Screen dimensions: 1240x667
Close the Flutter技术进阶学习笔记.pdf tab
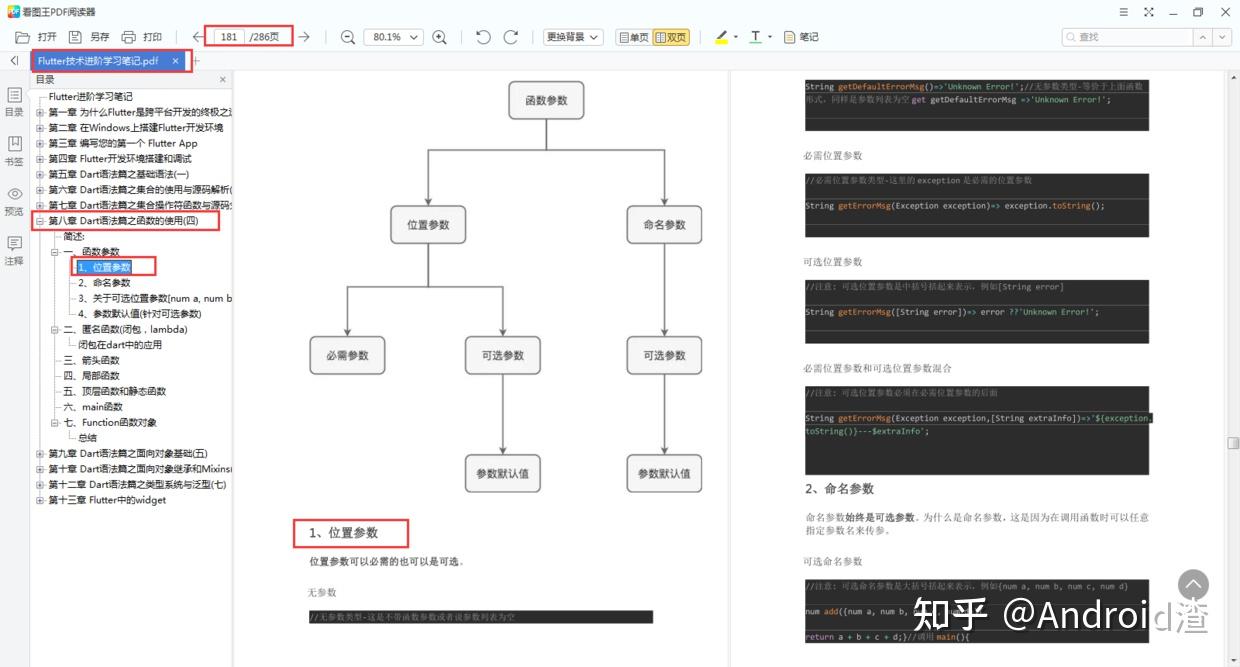[176, 61]
